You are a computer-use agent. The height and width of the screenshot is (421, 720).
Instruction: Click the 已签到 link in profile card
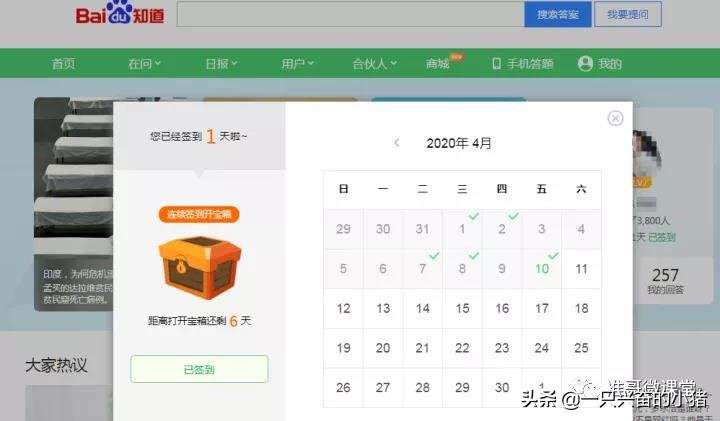coord(662,237)
